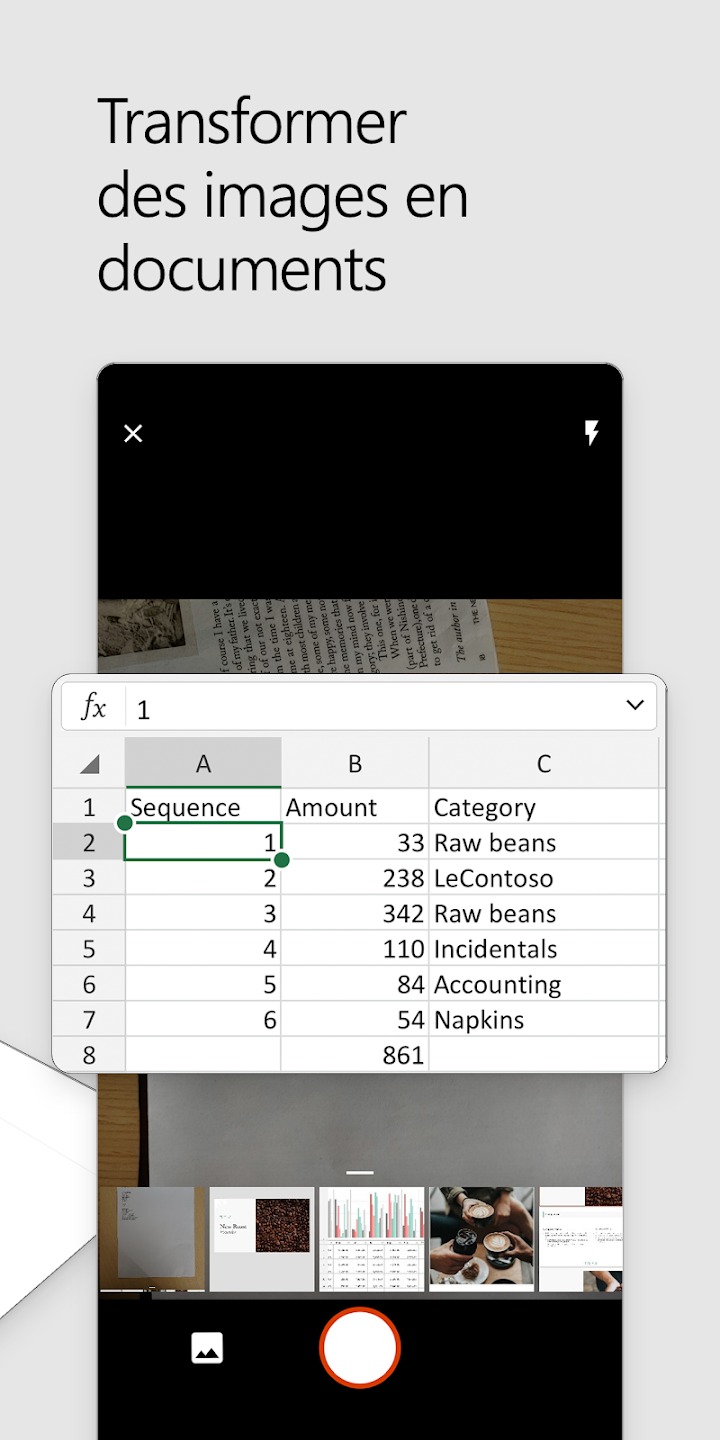The height and width of the screenshot is (1440, 720).
Task: Click the bottom-right selection handle of cell A2
Action: pyautogui.click(x=281, y=860)
